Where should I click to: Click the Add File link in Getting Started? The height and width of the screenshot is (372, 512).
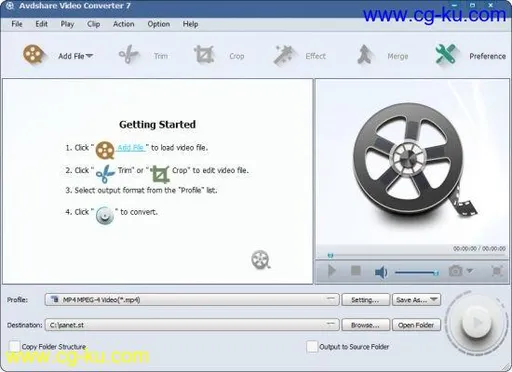tap(131, 148)
